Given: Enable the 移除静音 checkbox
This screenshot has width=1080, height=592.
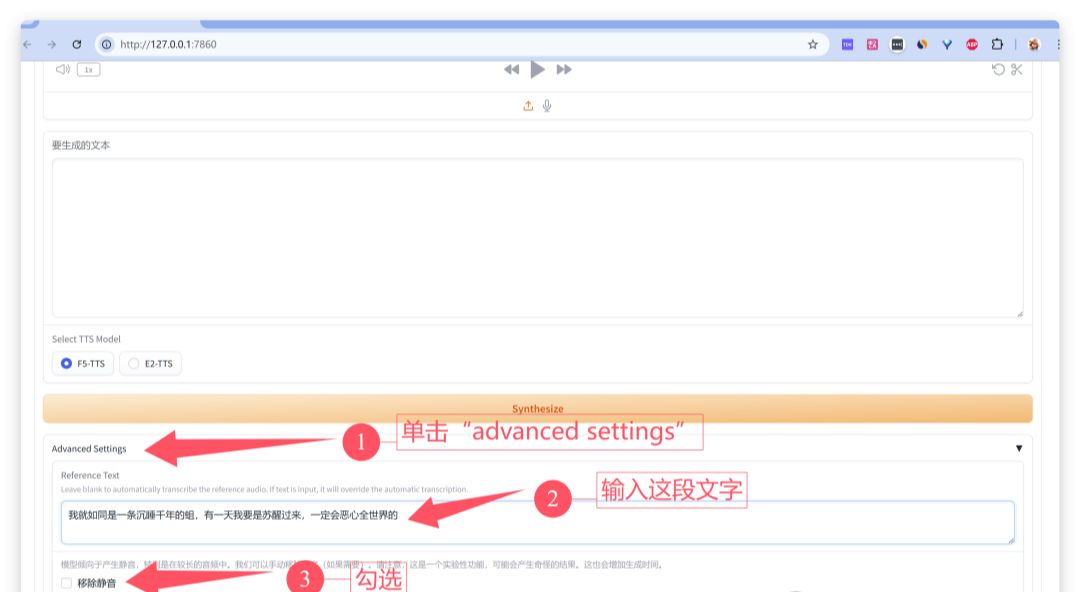Looking at the screenshot, I should [x=66, y=583].
